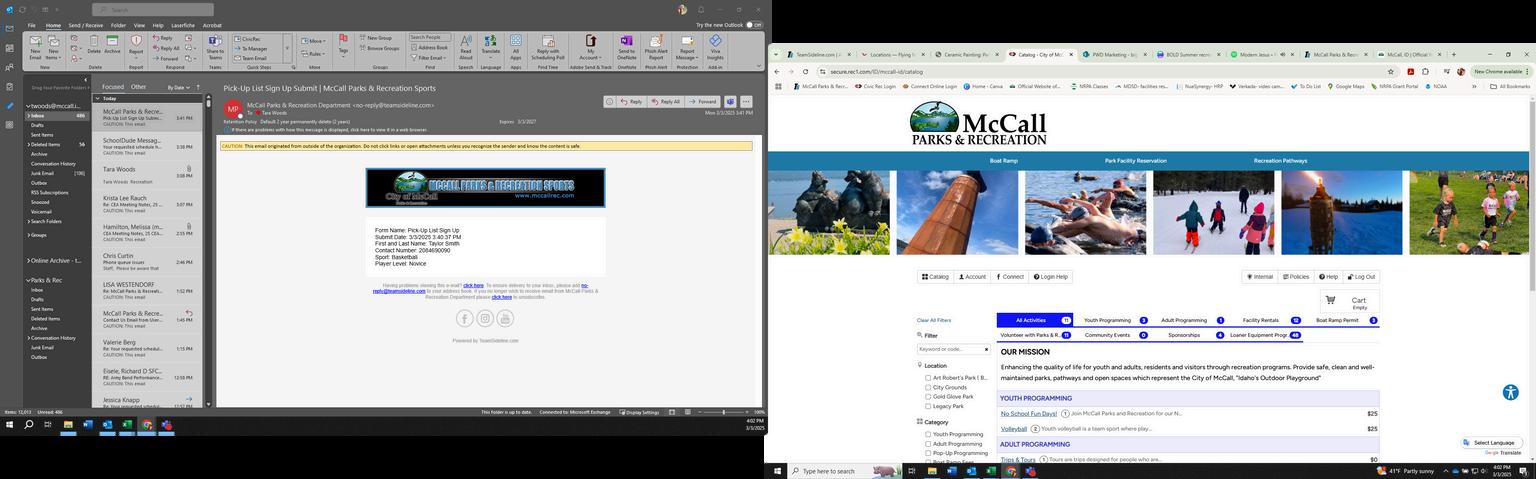Image resolution: width=1536 pixels, height=479 pixels.
Task: Expand the Search Folders tree item
Action: click(28, 221)
